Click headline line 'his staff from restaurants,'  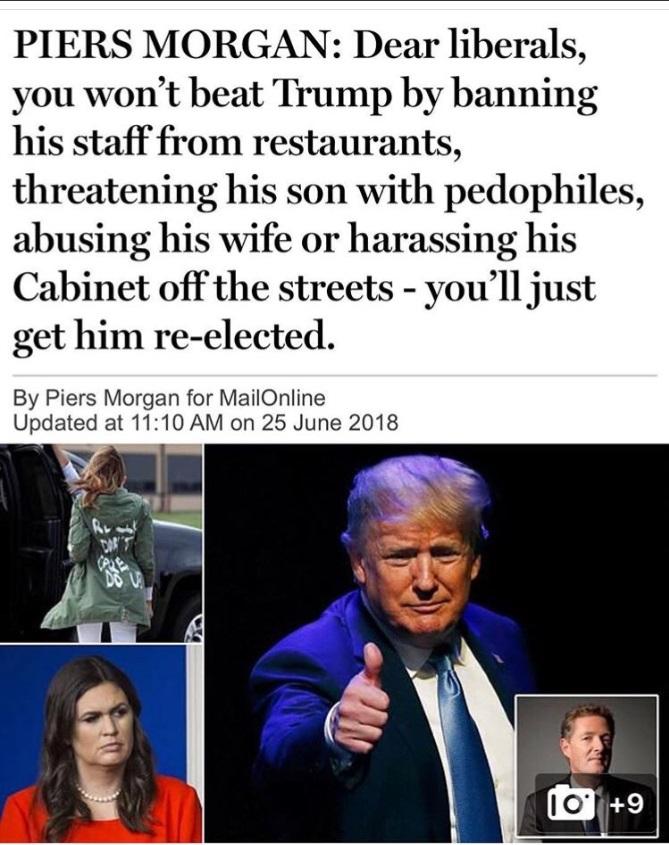[237, 142]
